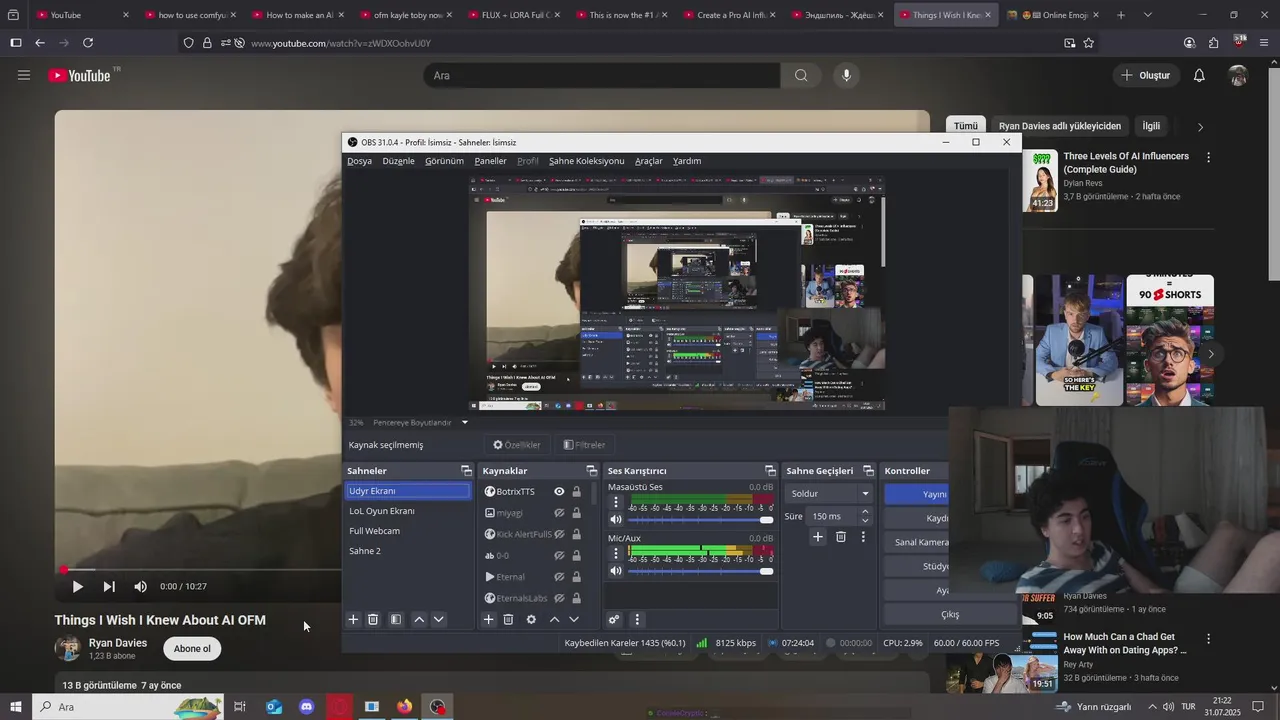1280x720 pixels.
Task: Pop out the Kaynaklar dock
Action: point(591,471)
